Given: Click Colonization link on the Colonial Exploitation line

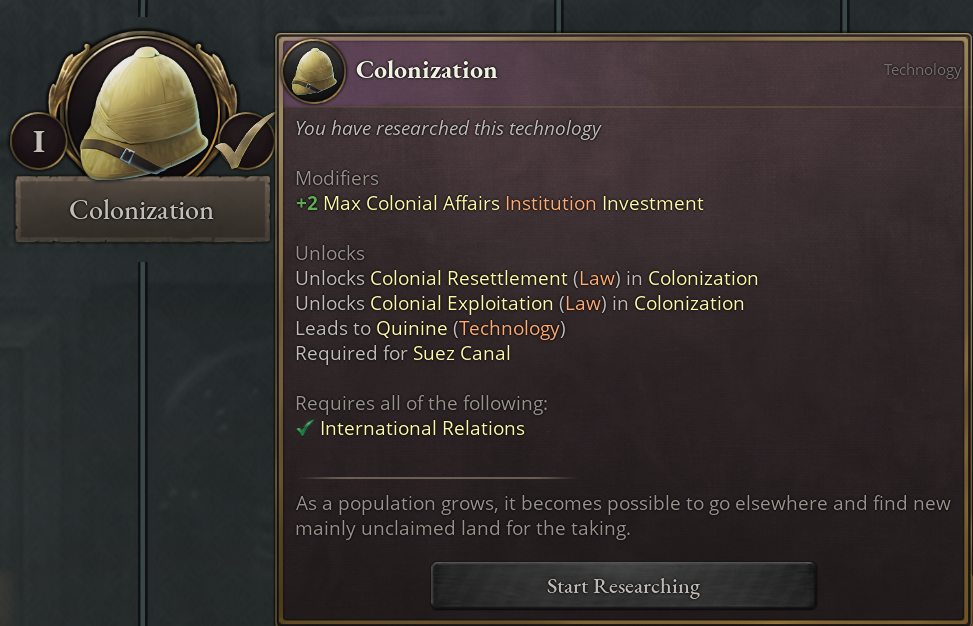Looking at the screenshot, I should tap(689, 304).
